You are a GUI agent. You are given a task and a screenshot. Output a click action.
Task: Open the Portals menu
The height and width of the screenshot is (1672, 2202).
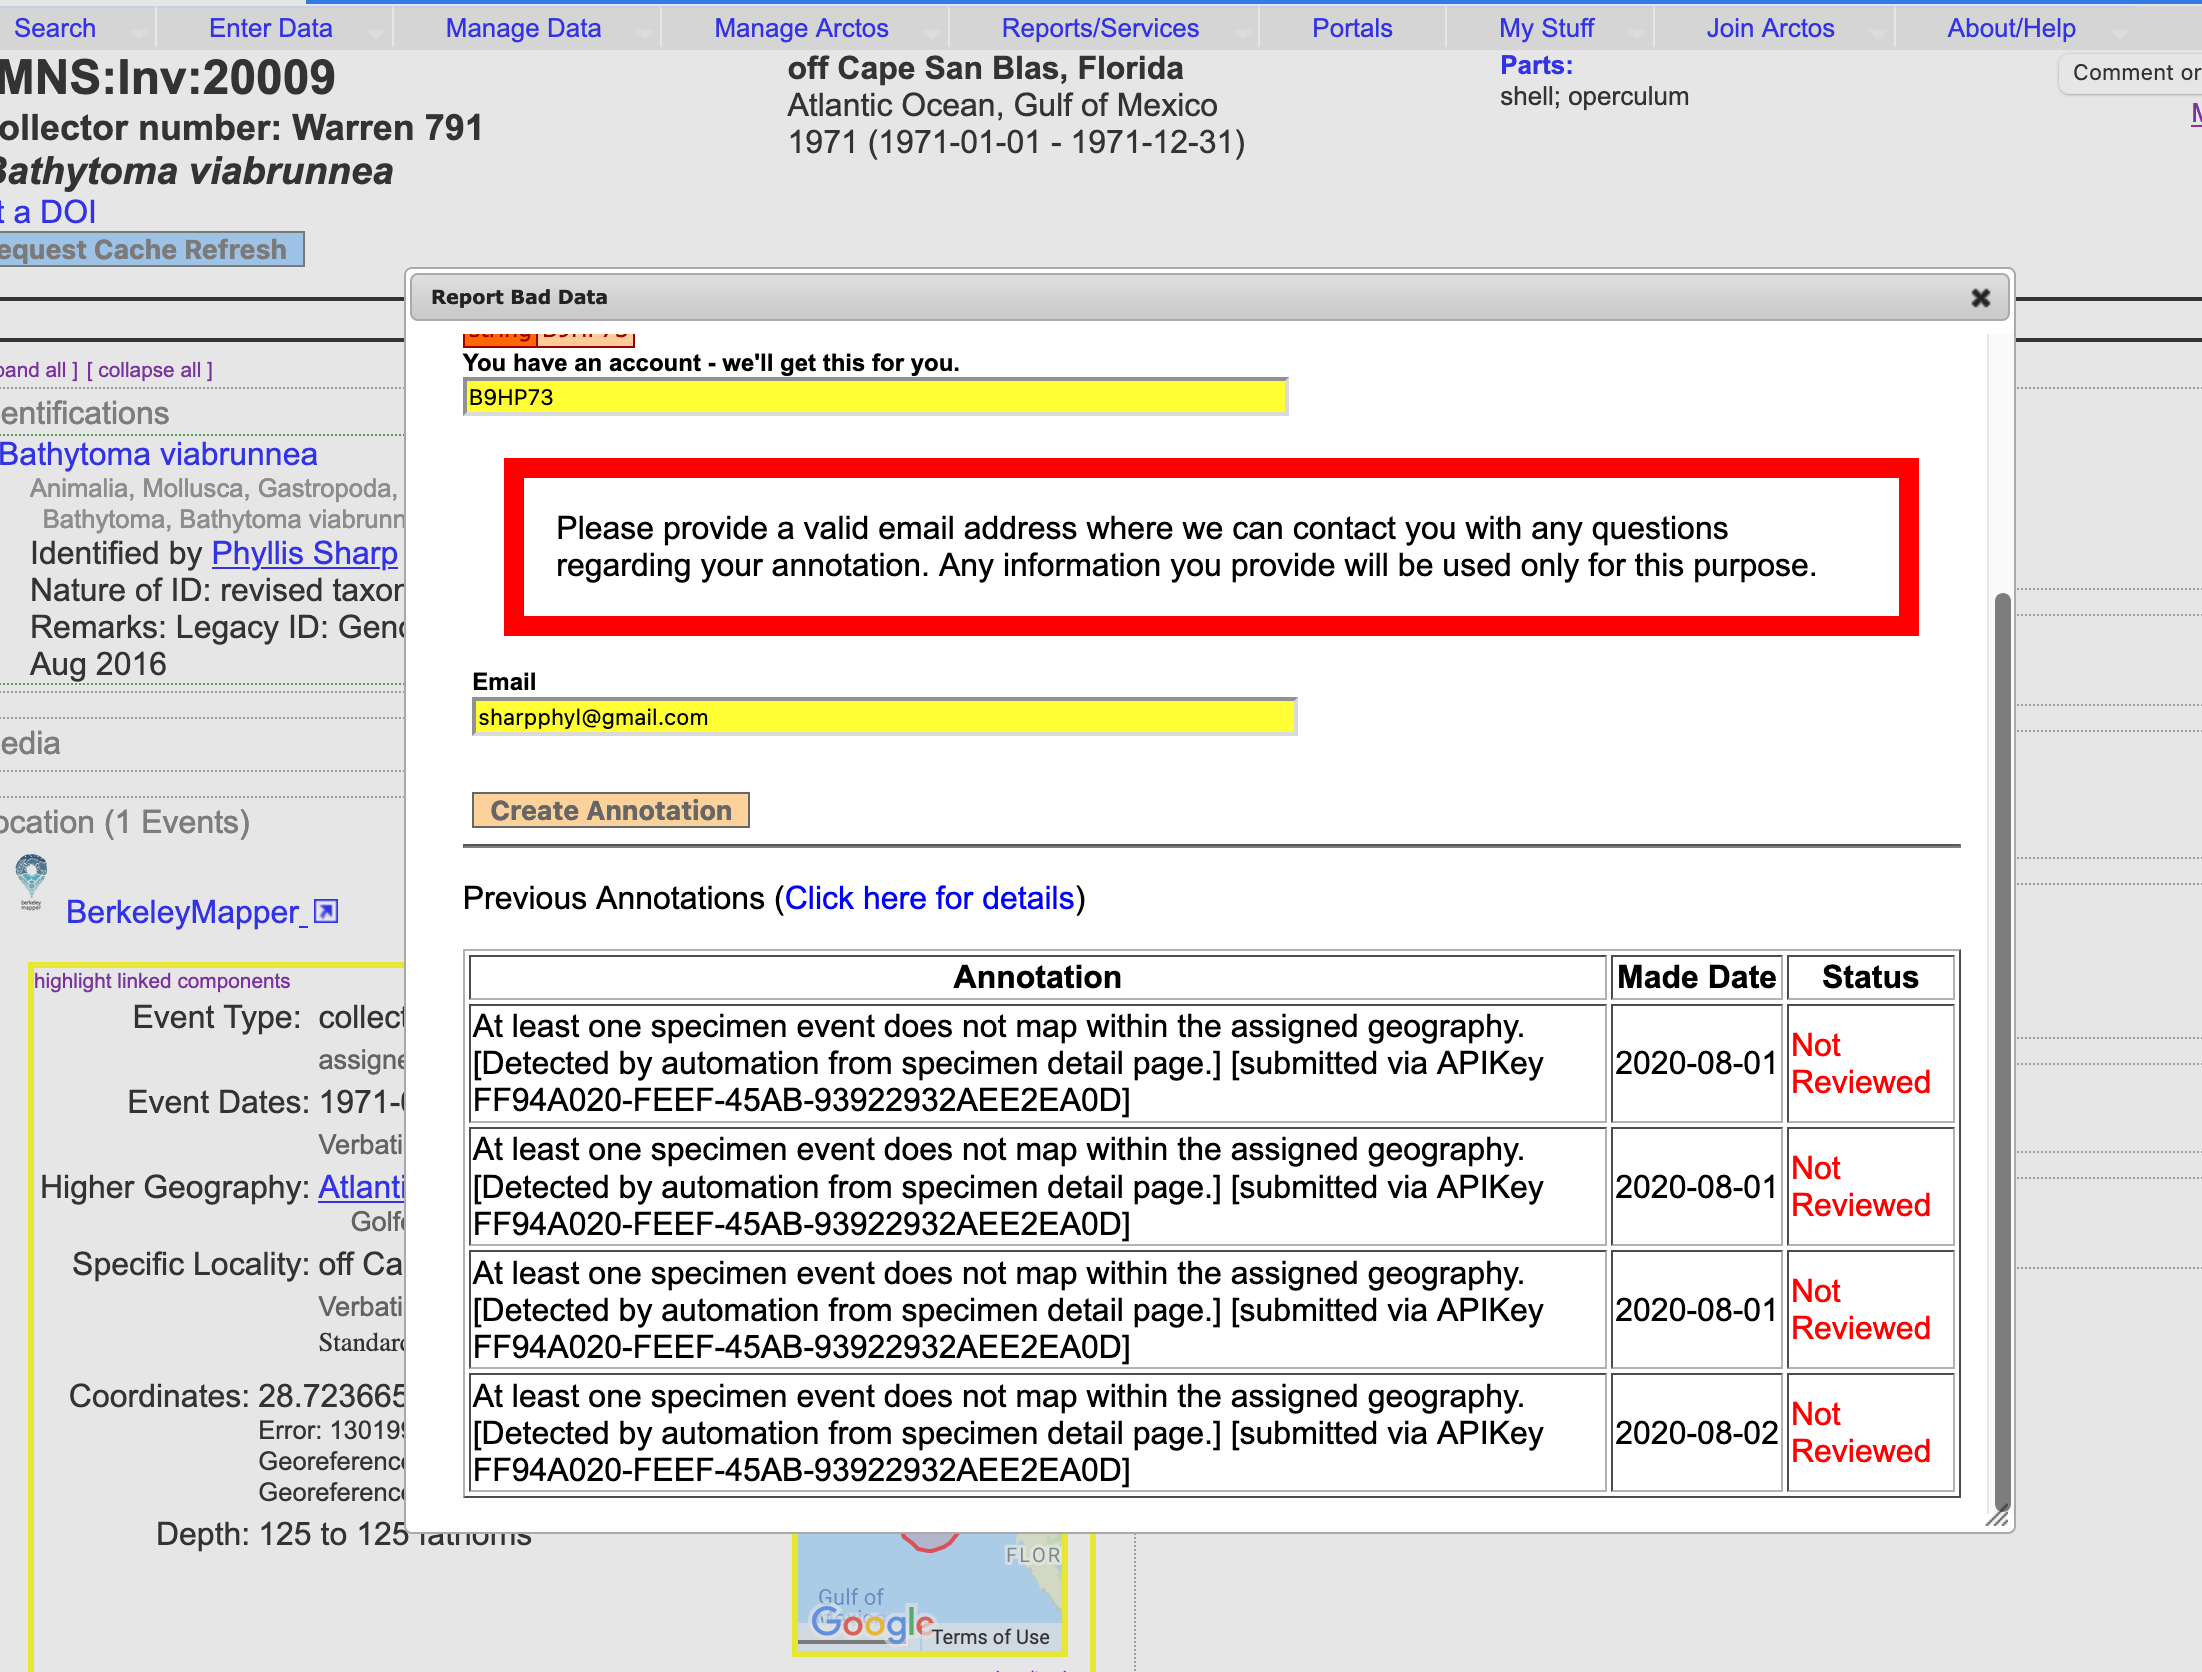1352,28
